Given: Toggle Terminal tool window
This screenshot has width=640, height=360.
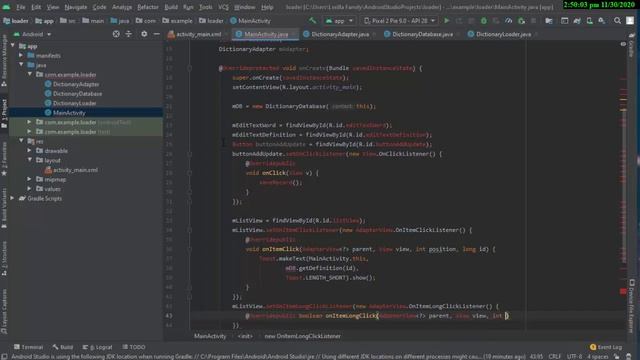Looking at the screenshot, I should tap(29, 347).
